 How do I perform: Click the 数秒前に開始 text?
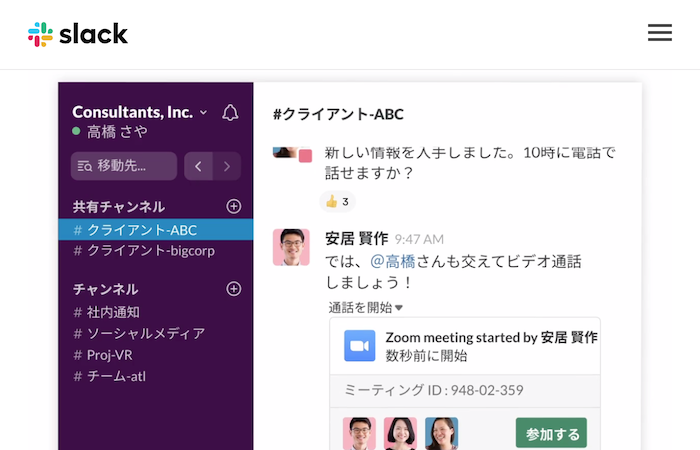[426, 356]
